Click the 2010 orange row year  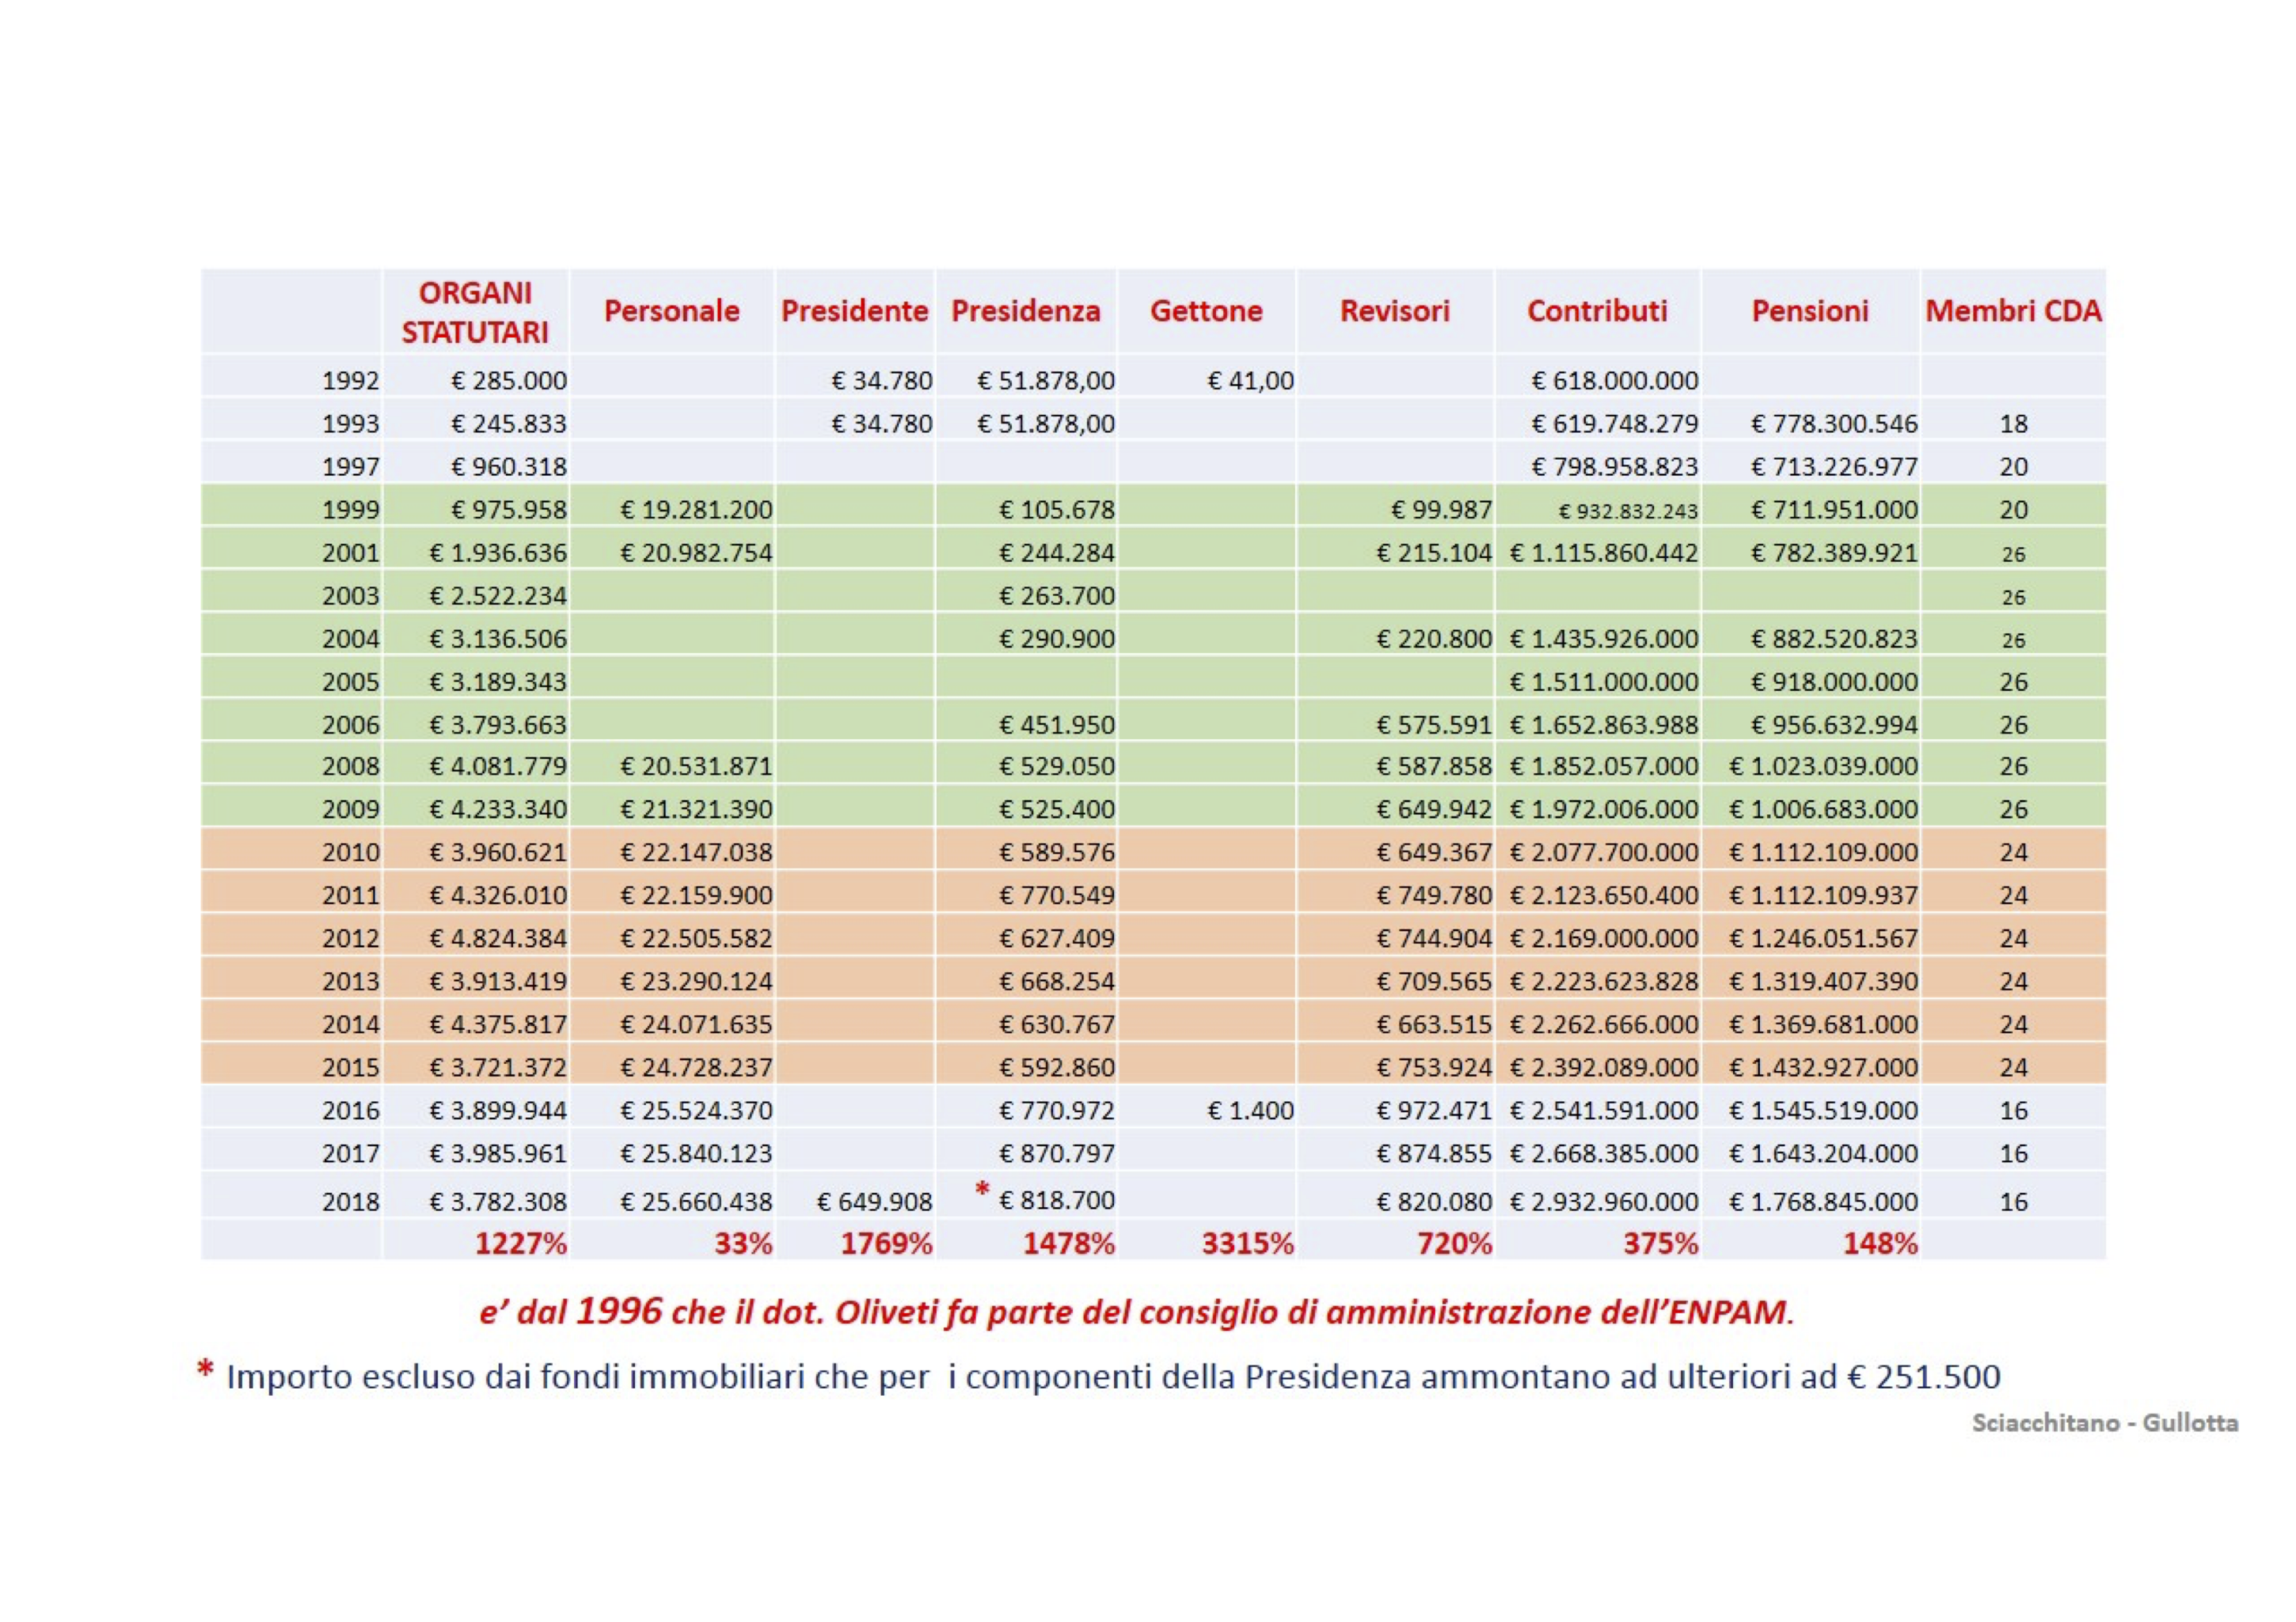point(350,853)
